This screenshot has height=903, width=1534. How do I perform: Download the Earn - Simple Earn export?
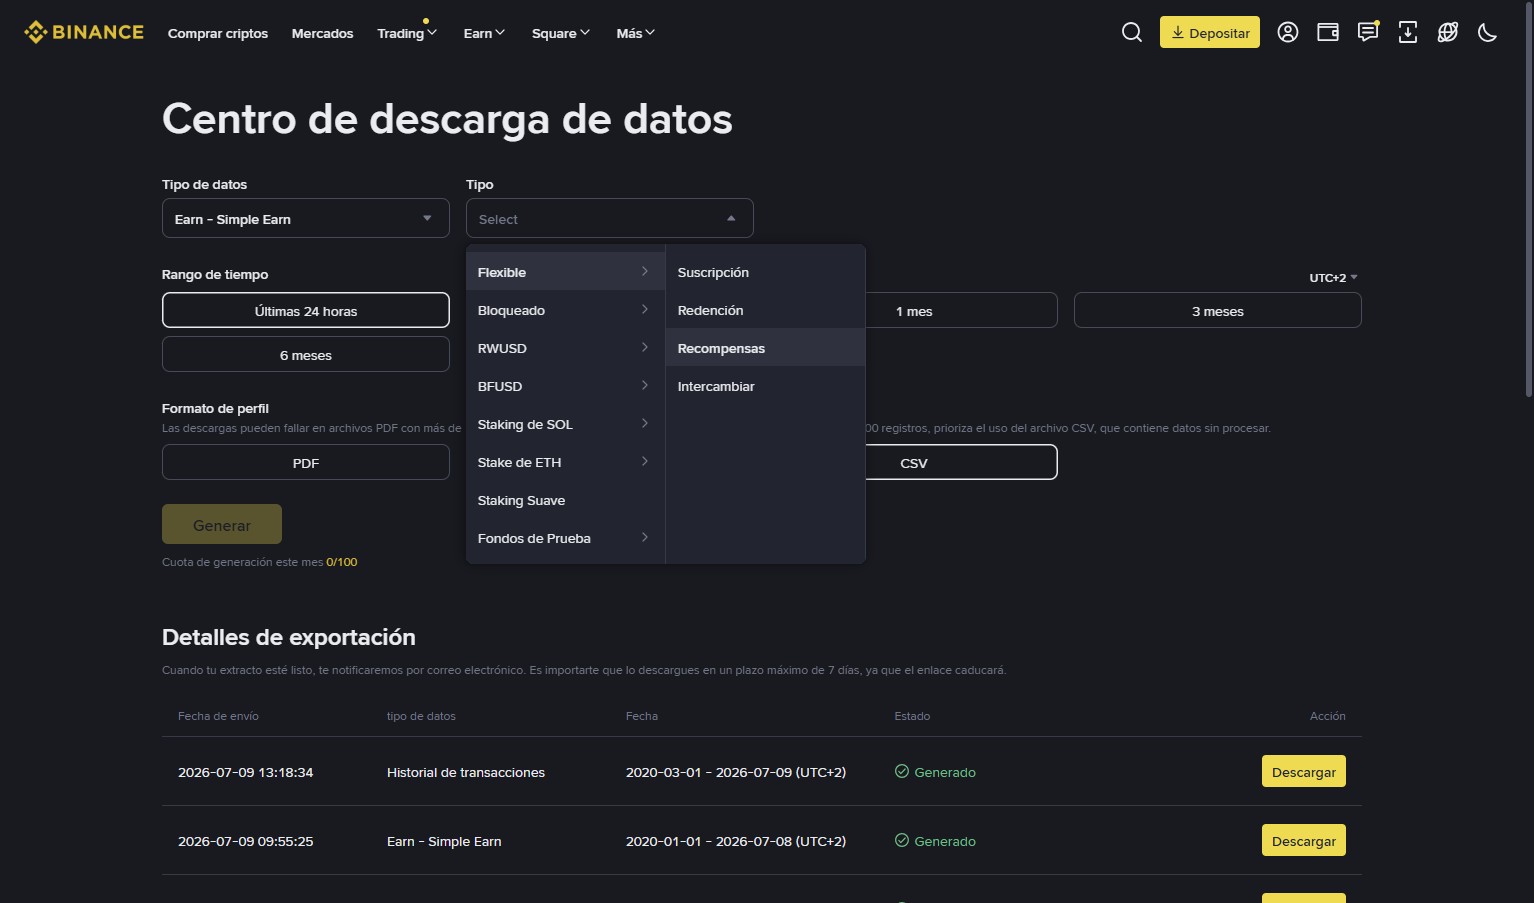click(1304, 840)
